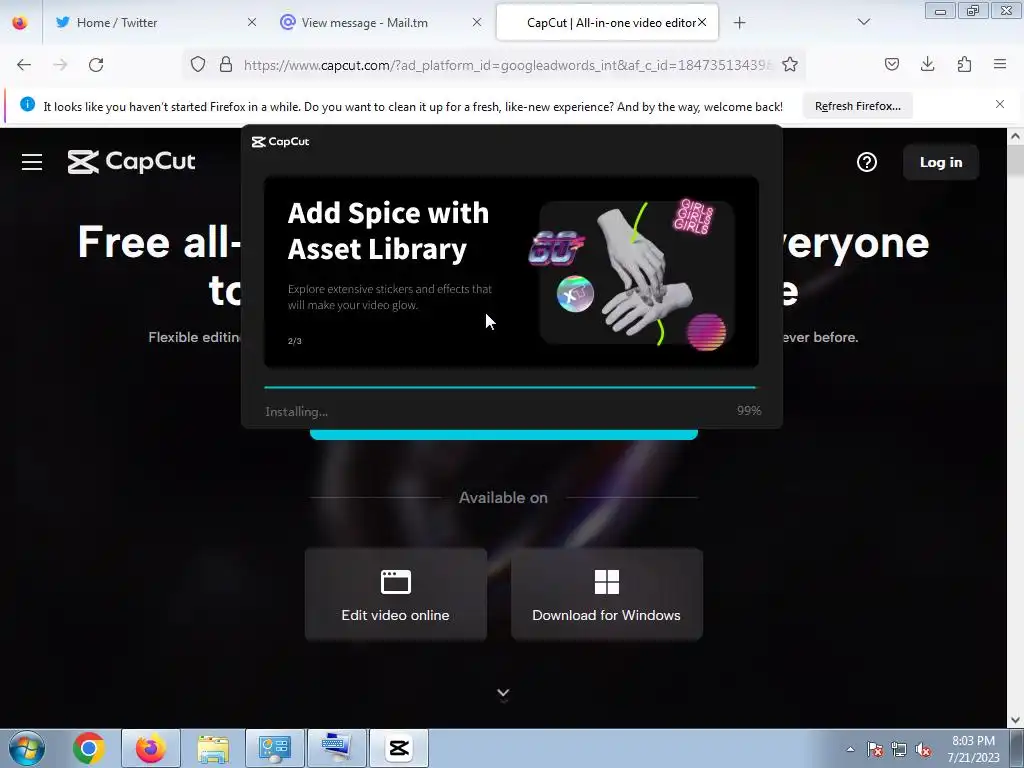Image resolution: width=1024 pixels, height=768 pixels.
Task: Click the Refresh Firefox... button
Action: pos(857,106)
